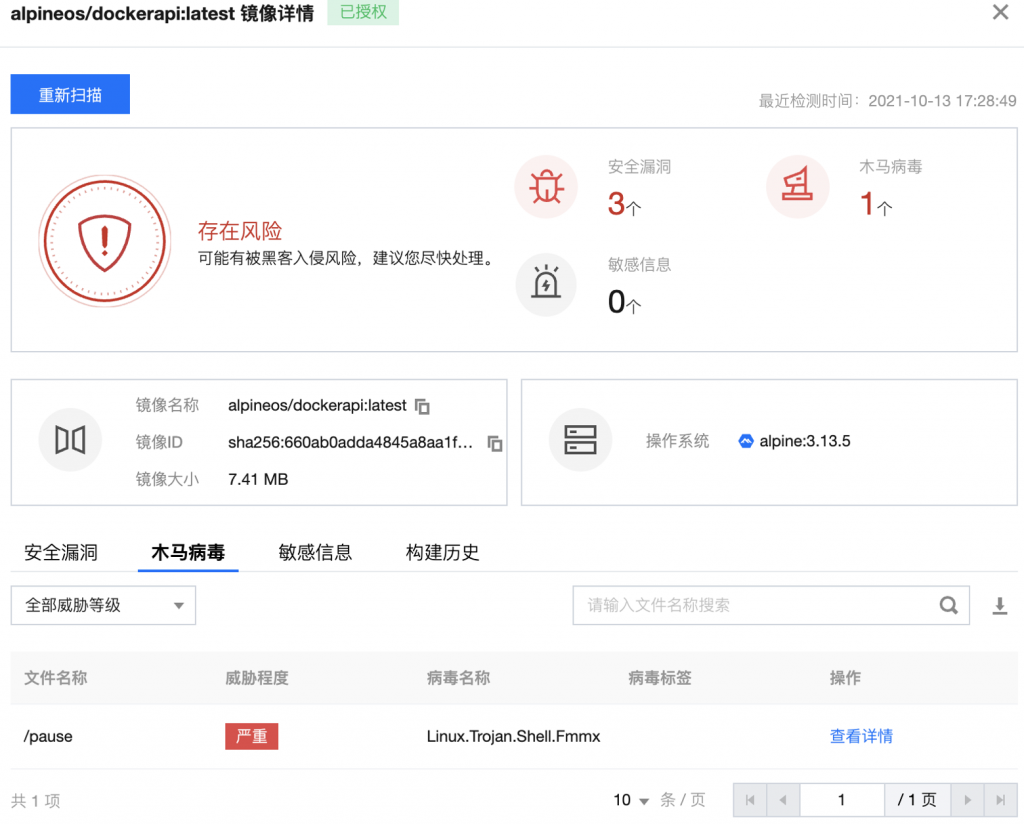1024x824 pixels.
Task: Open the 敏感信息 tab
Action: [315, 552]
